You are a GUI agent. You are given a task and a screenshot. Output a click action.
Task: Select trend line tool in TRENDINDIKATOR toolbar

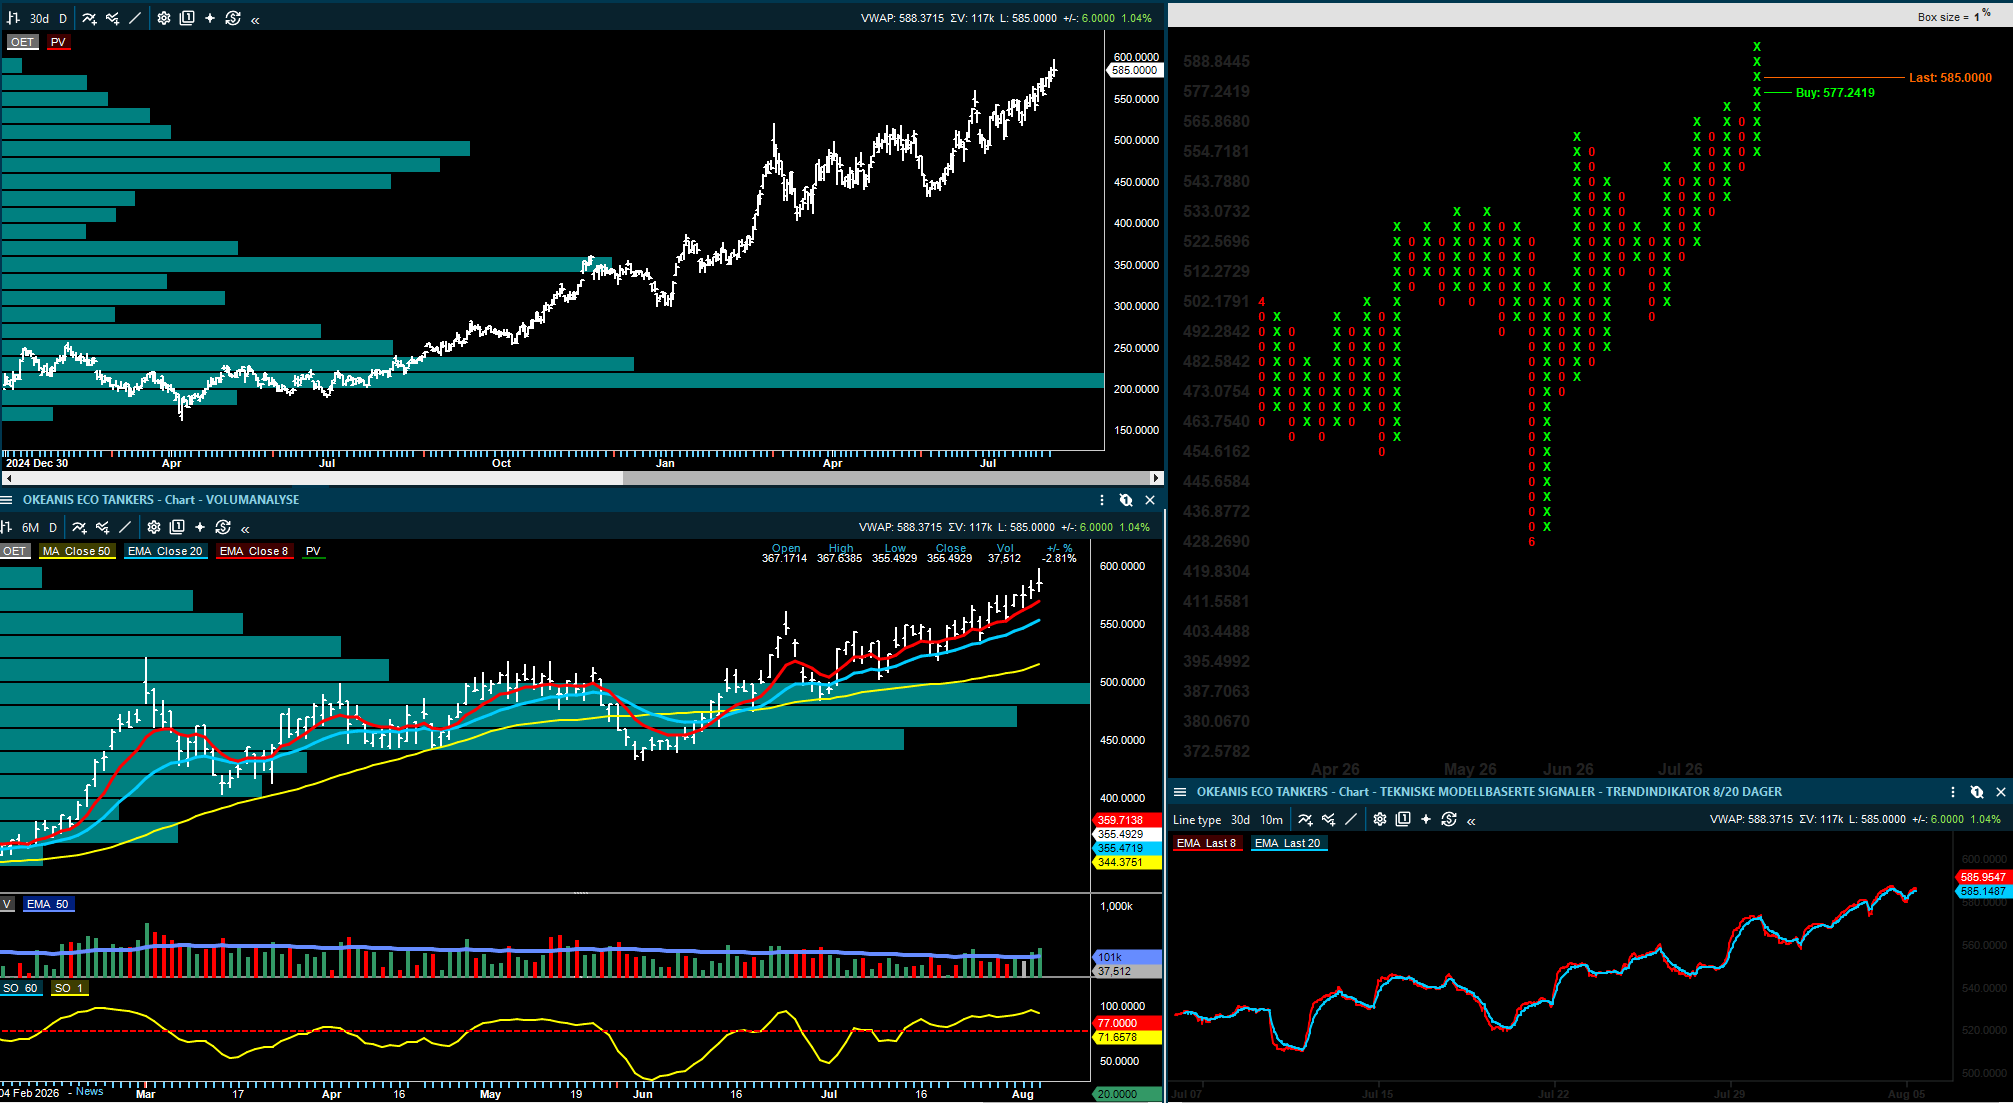point(1351,819)
